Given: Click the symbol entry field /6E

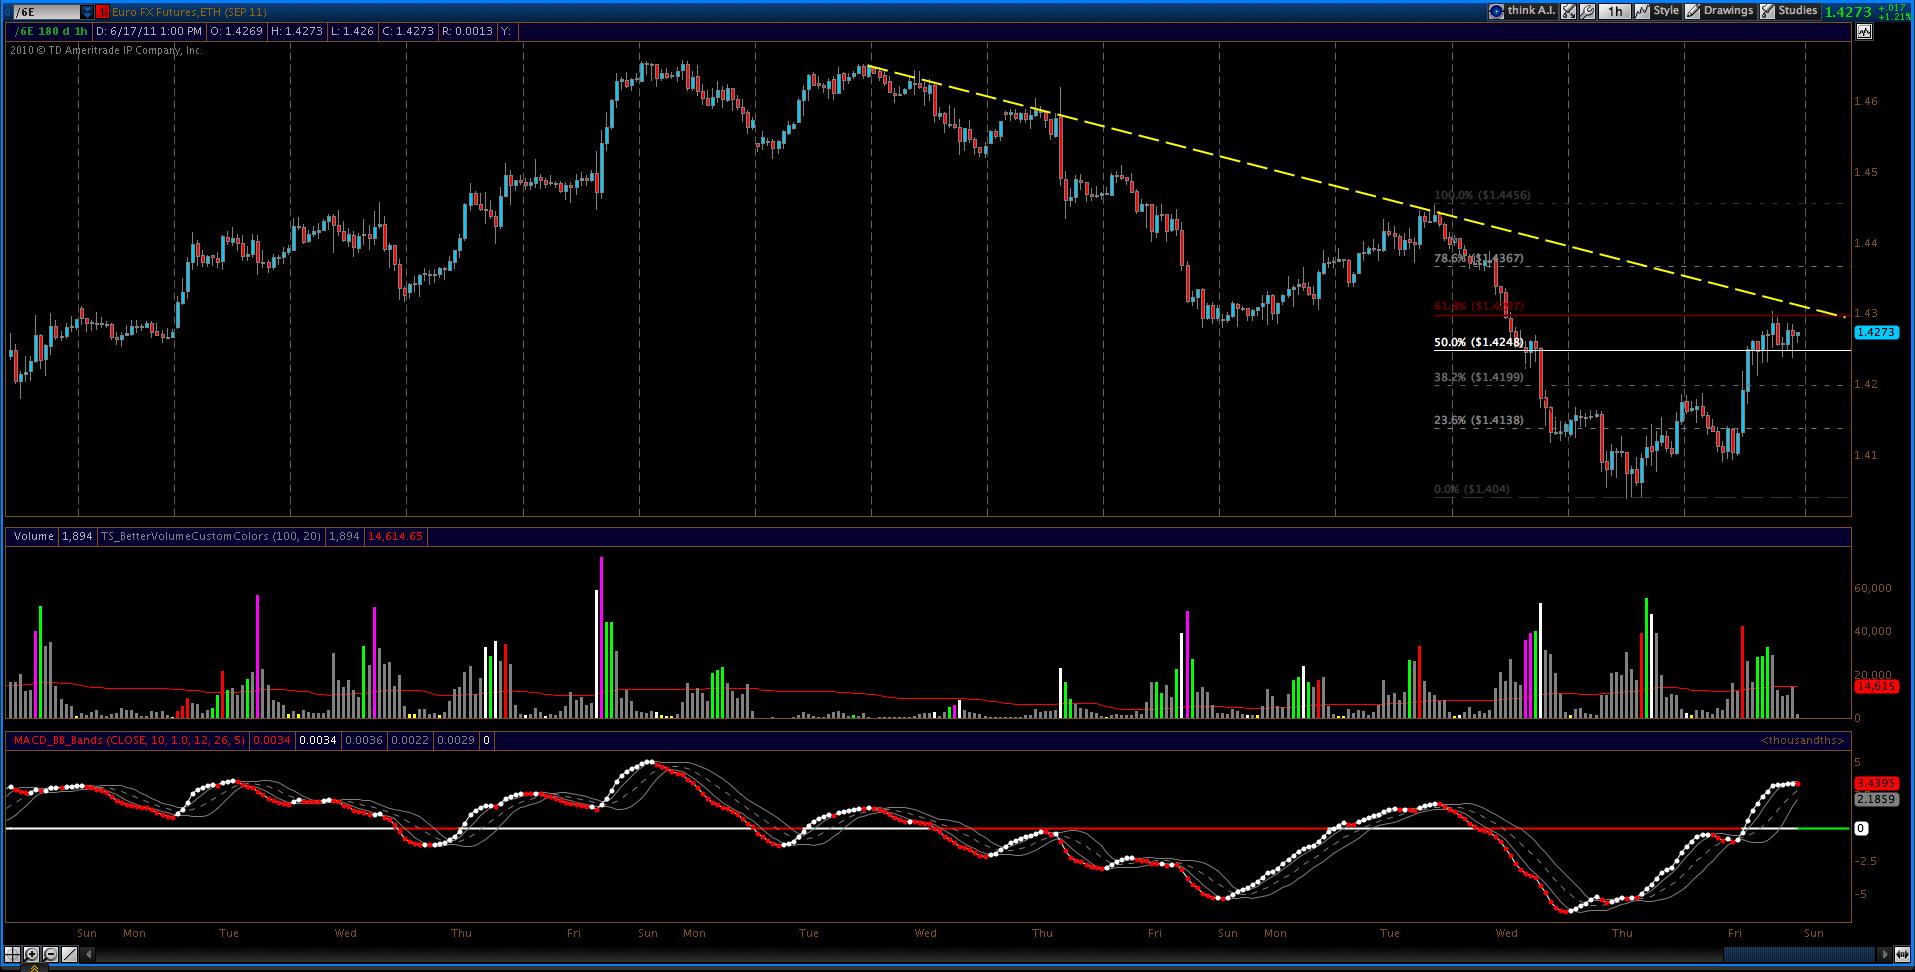Looking at the screenshot, I should tap(46, 12).
